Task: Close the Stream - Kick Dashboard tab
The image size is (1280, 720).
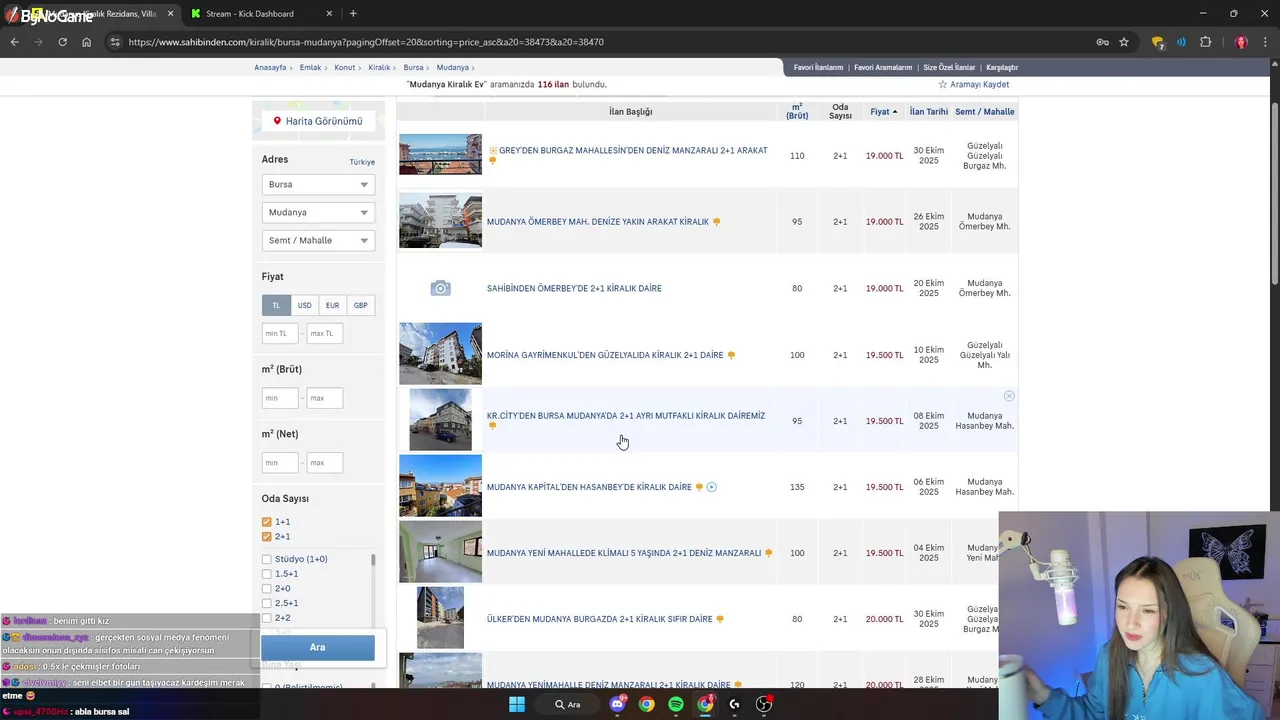Action: tap(330, 13)
